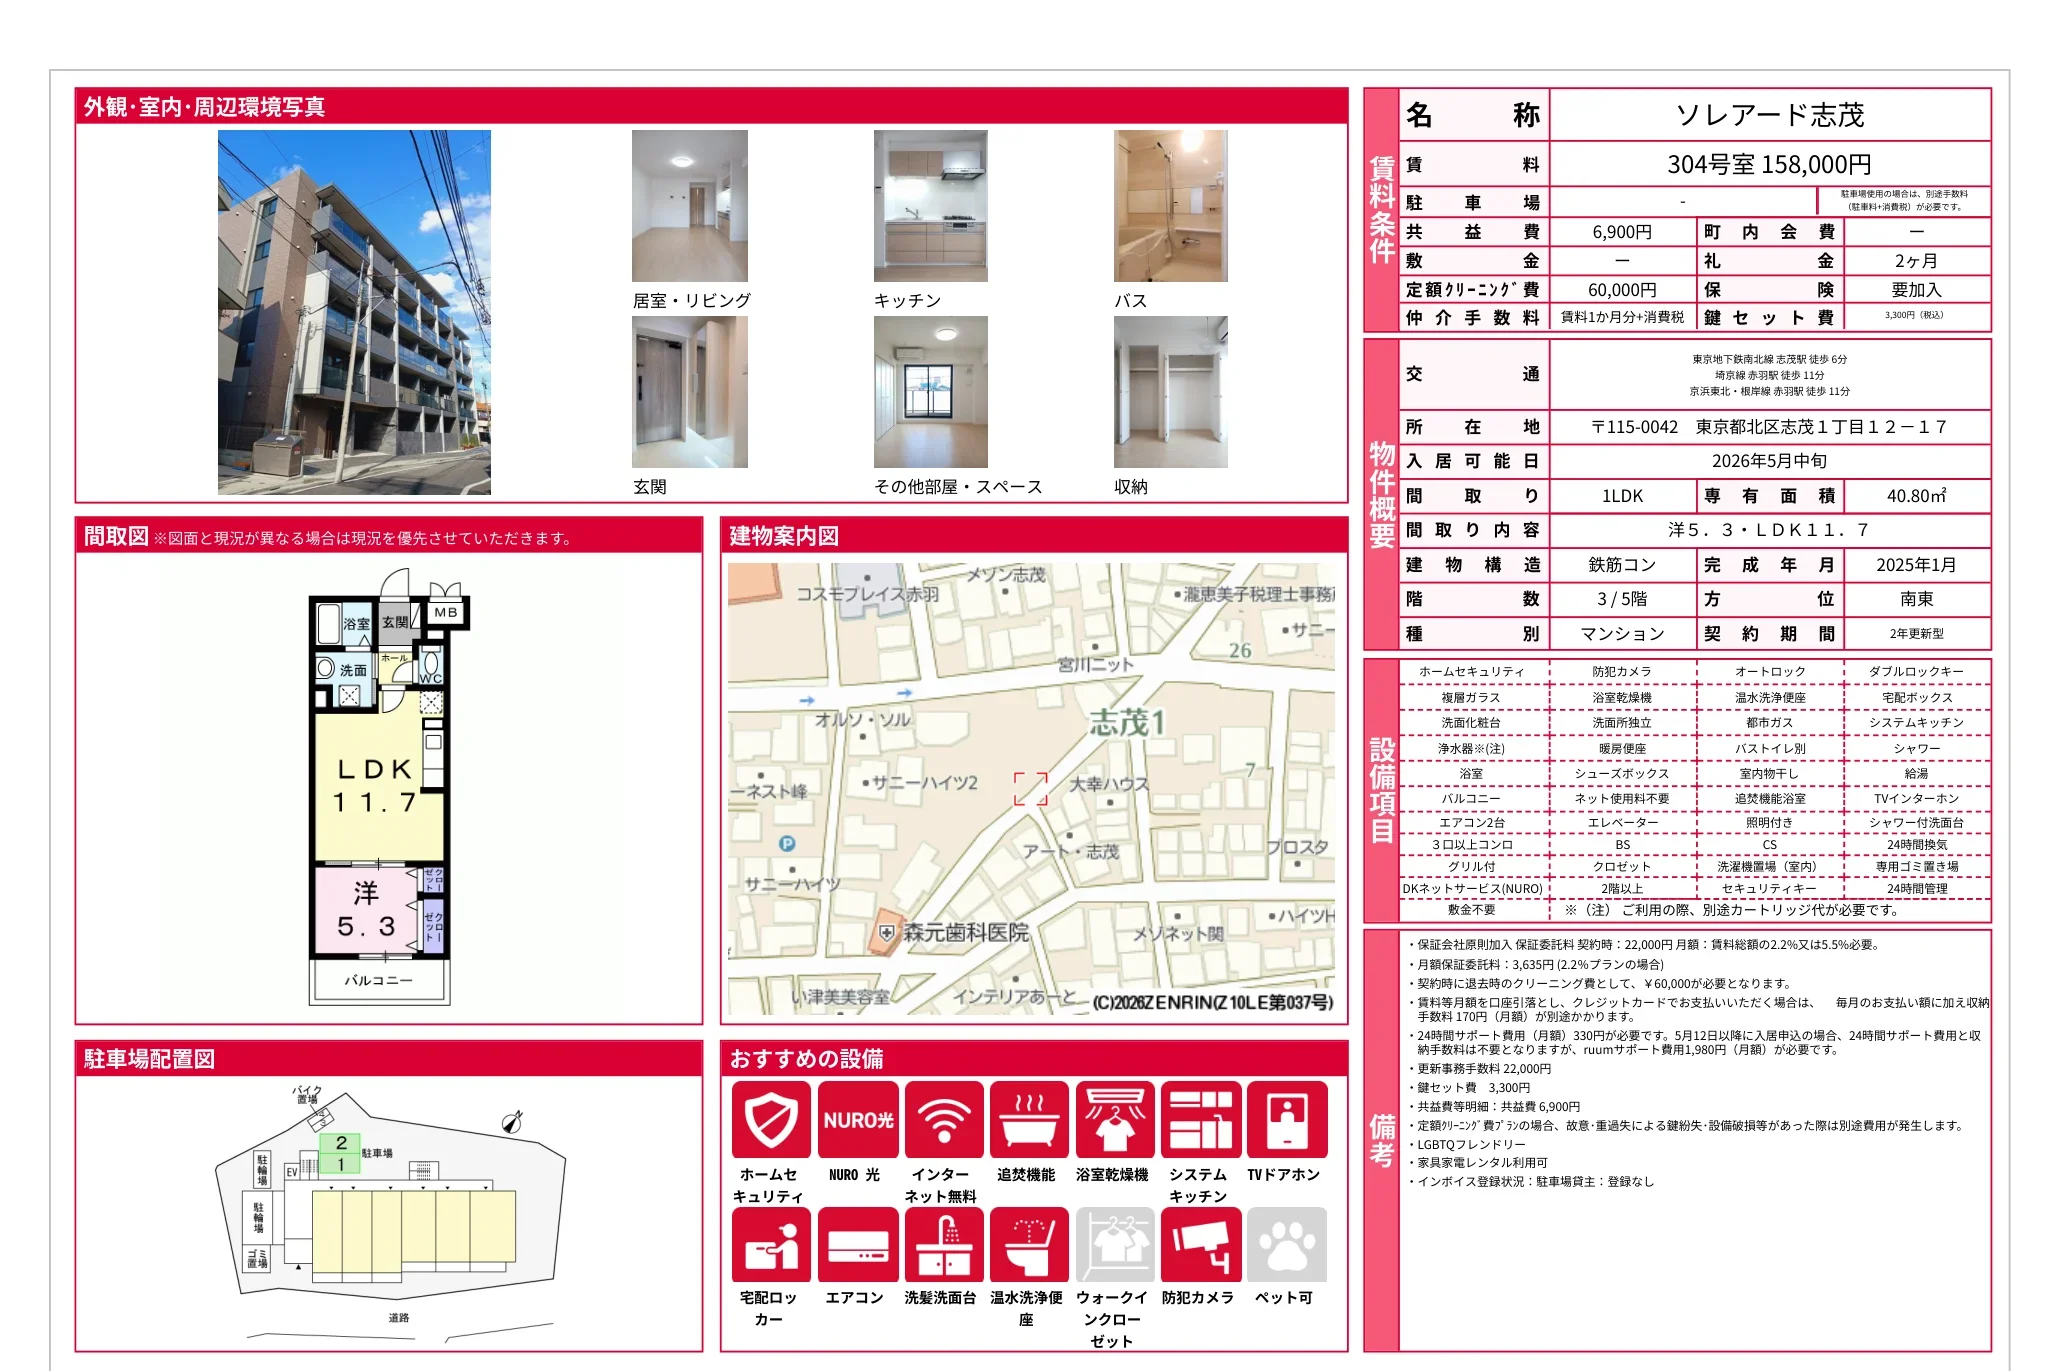
Task: Click the エアコン air conditioner icon
Action: [x=857, y=1244]
